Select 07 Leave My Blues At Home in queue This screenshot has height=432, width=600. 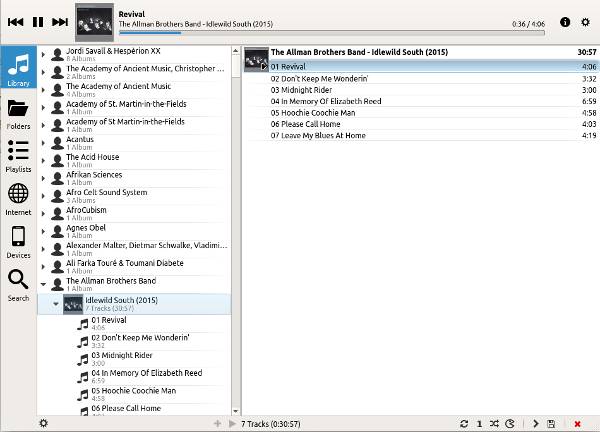(x=421, y=135)
